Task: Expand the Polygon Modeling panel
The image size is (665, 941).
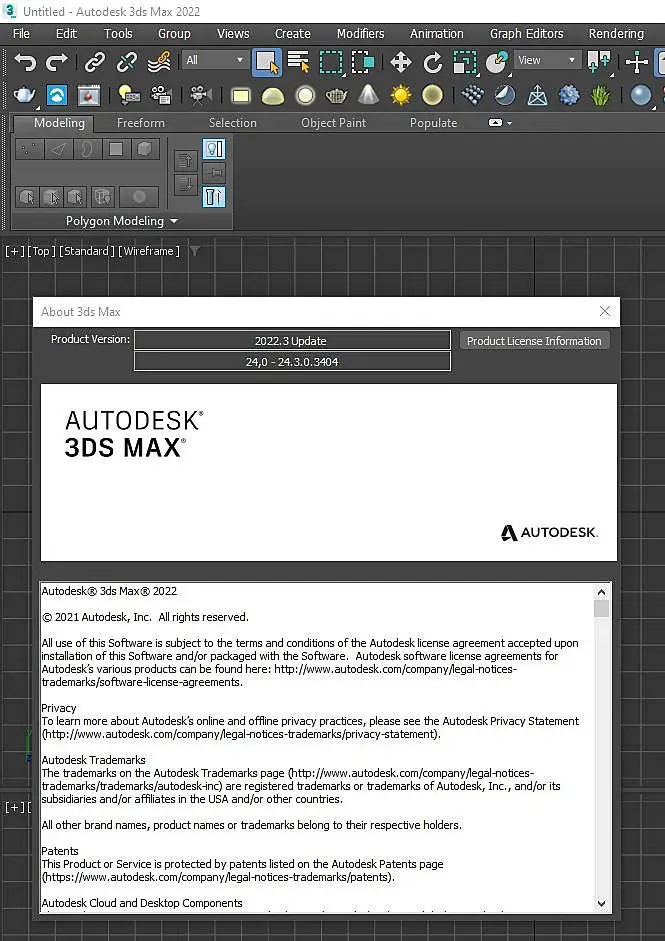Action: (122, 221)
